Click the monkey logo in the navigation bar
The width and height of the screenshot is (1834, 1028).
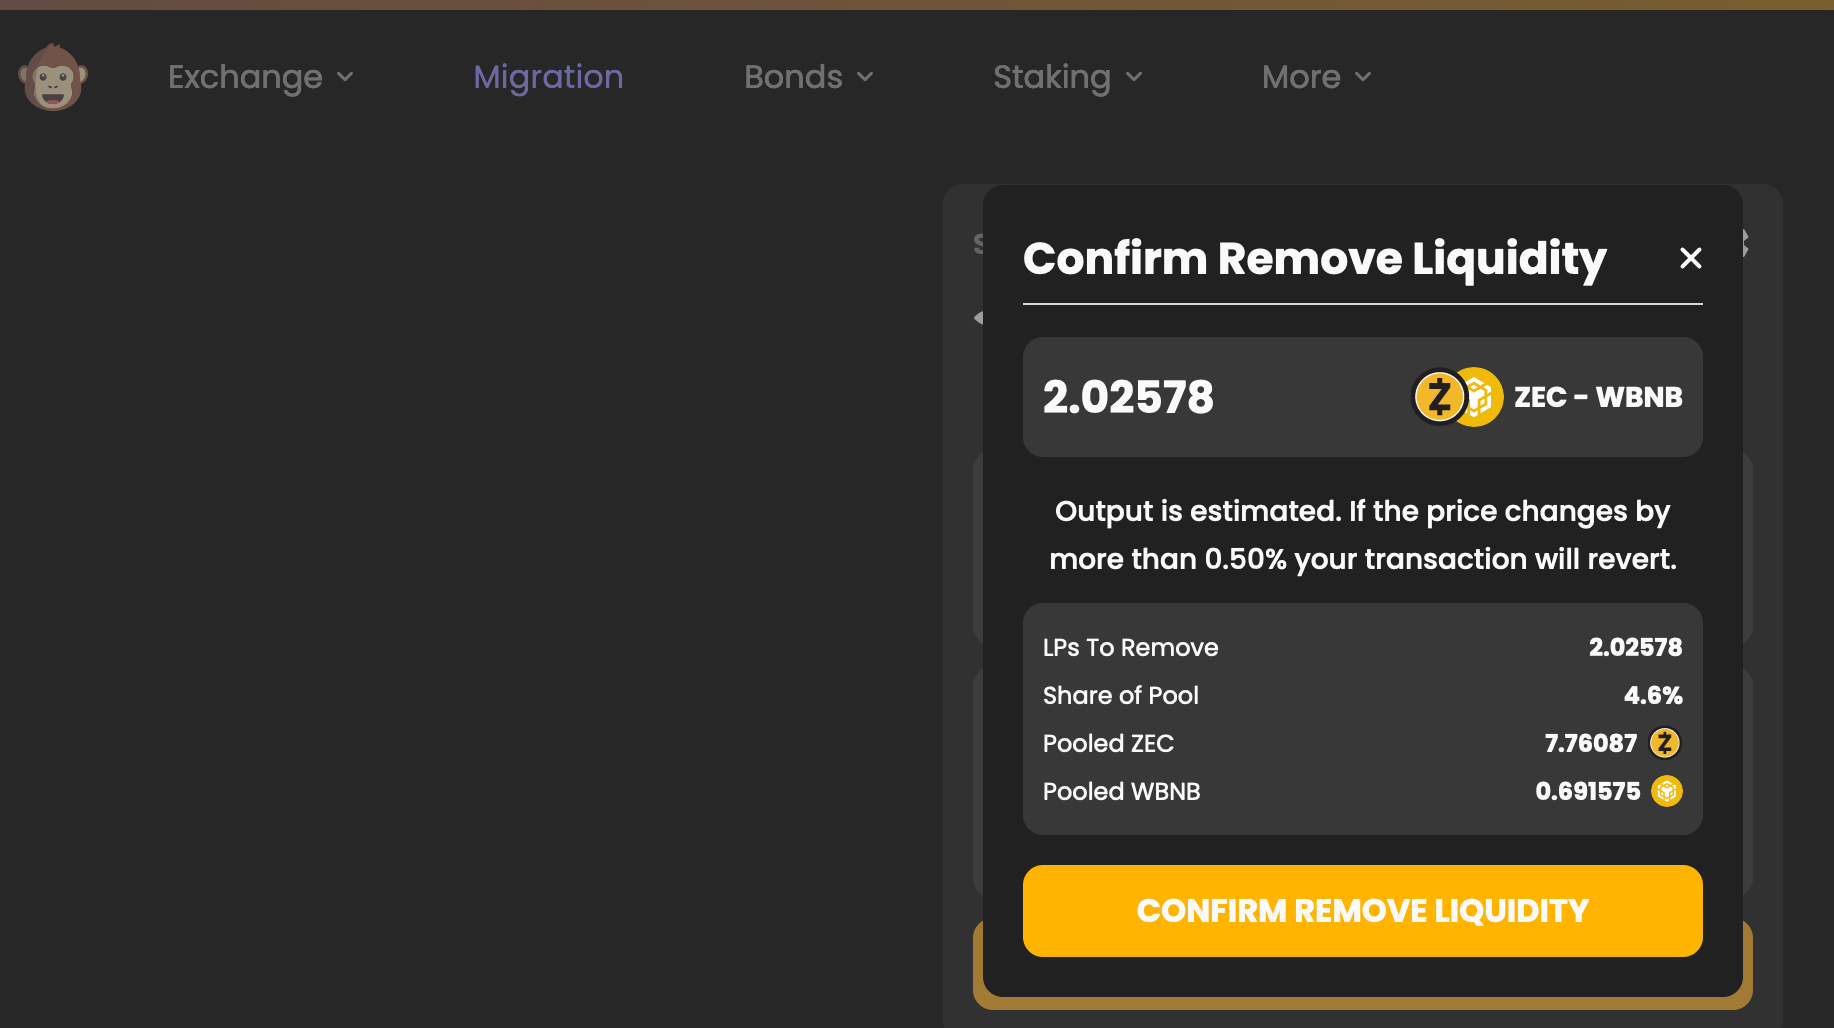click(52, 77)
